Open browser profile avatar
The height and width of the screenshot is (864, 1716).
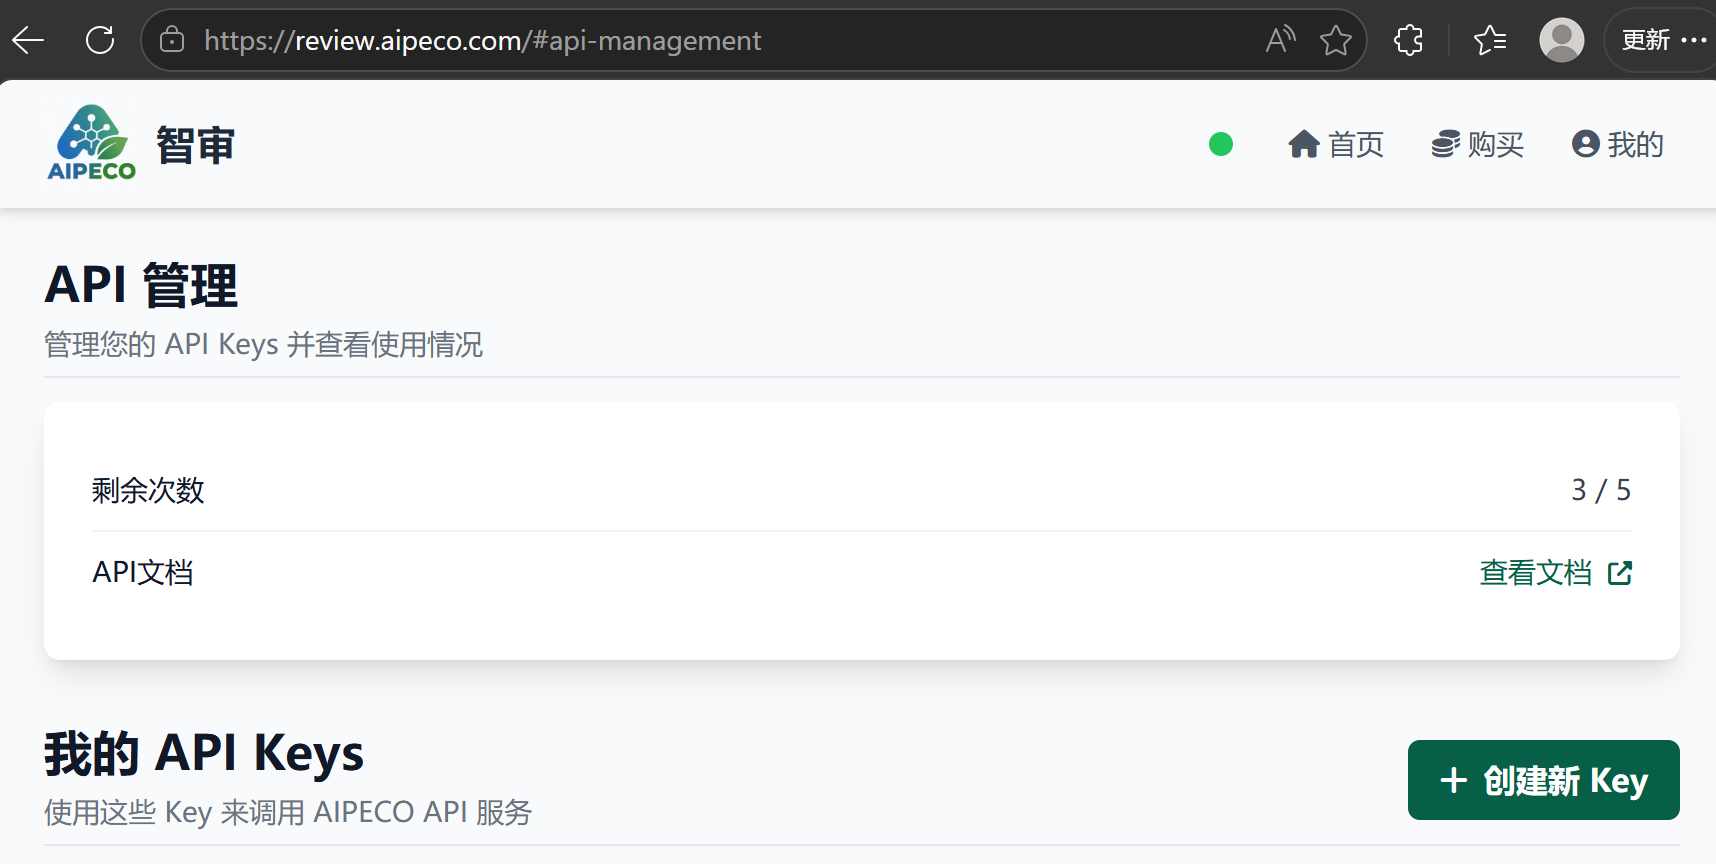click(1561, 40)
